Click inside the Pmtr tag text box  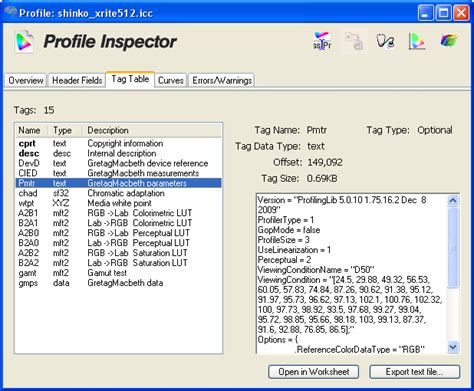click(x=351, y=273)
